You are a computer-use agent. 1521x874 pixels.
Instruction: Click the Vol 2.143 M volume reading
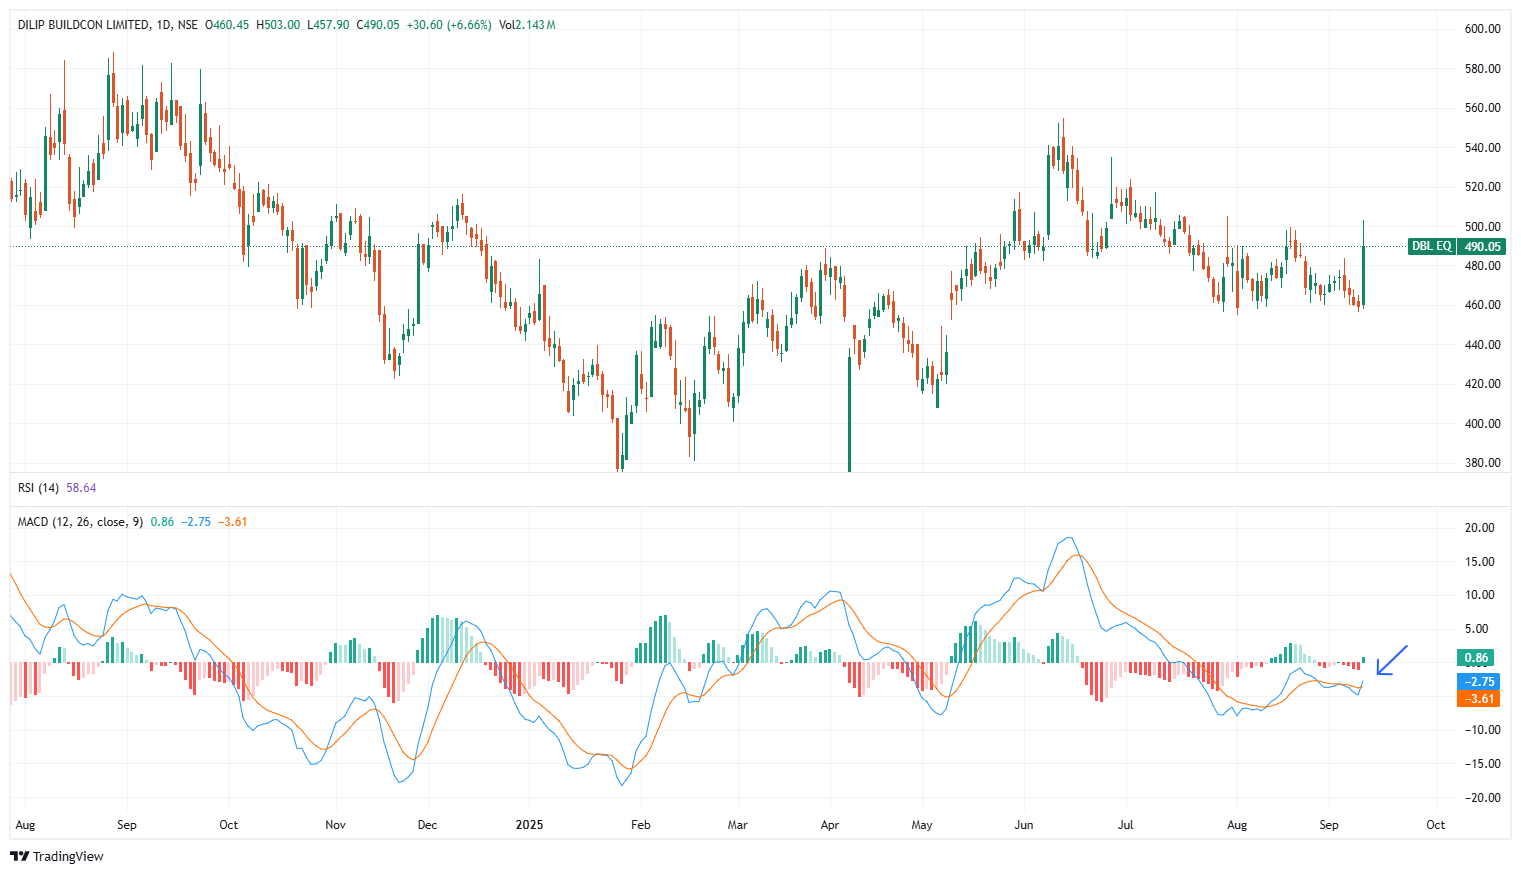[x=527, y=25]
